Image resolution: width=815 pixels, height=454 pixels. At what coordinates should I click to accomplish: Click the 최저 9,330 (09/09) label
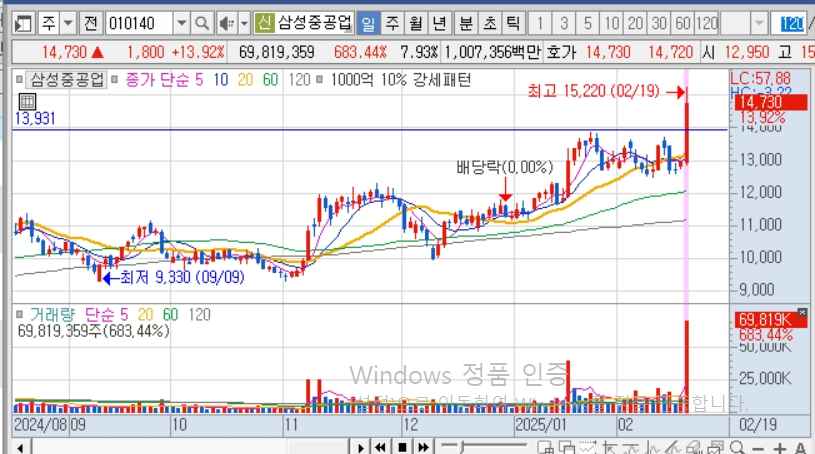point(182,277)
